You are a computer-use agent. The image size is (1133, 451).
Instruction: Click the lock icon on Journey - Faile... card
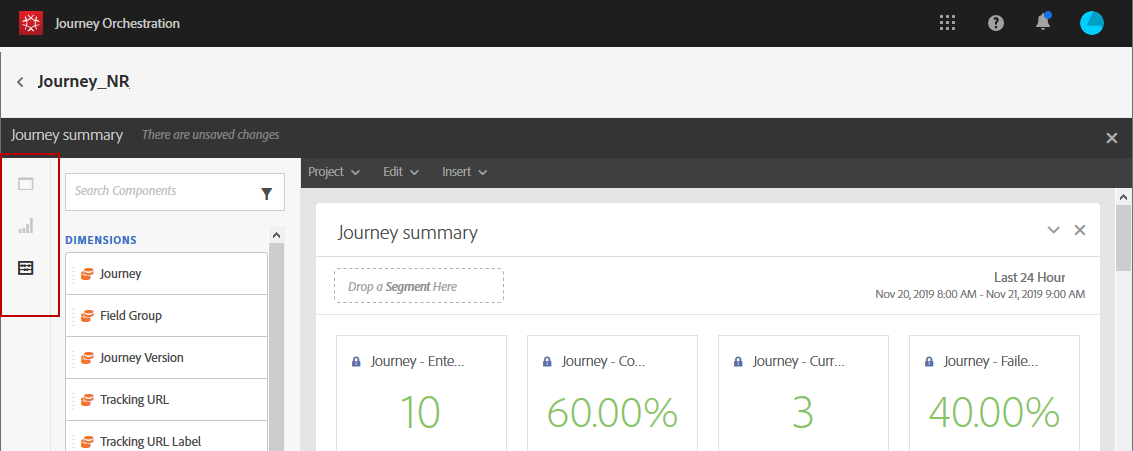click(x=928, y=361)
